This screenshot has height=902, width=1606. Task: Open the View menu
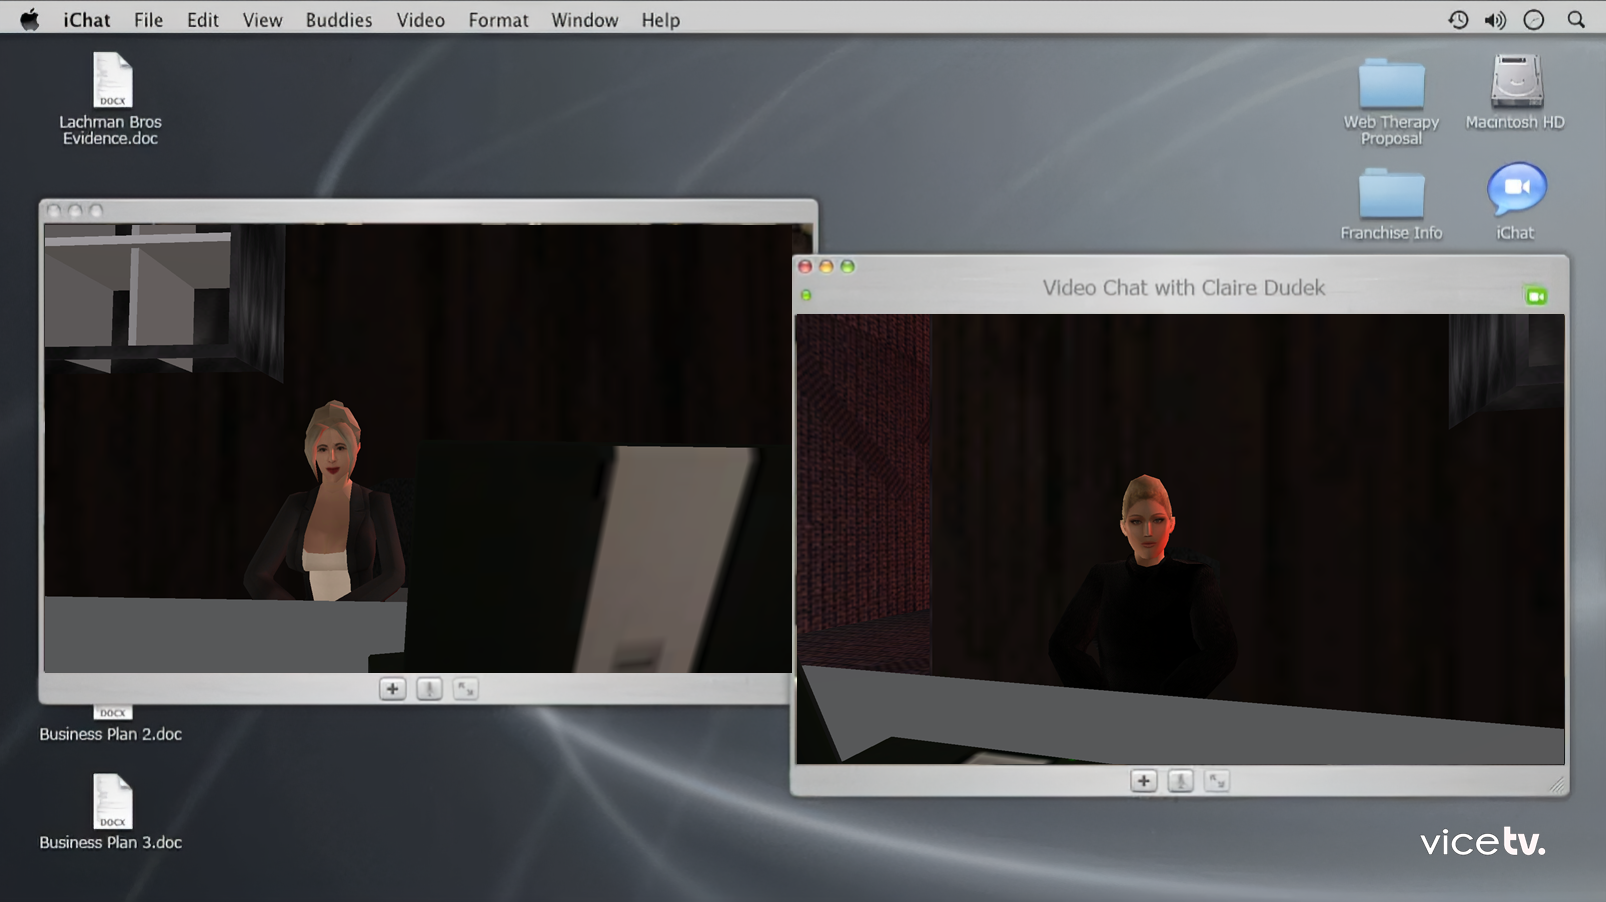coord(262,20)
